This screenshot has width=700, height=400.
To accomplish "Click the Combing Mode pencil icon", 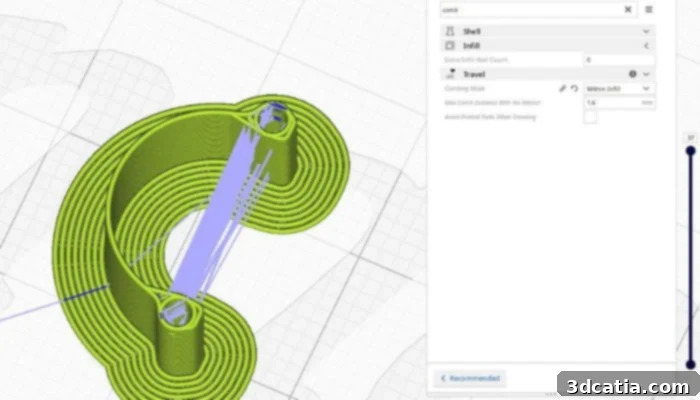I will point(562,88).
